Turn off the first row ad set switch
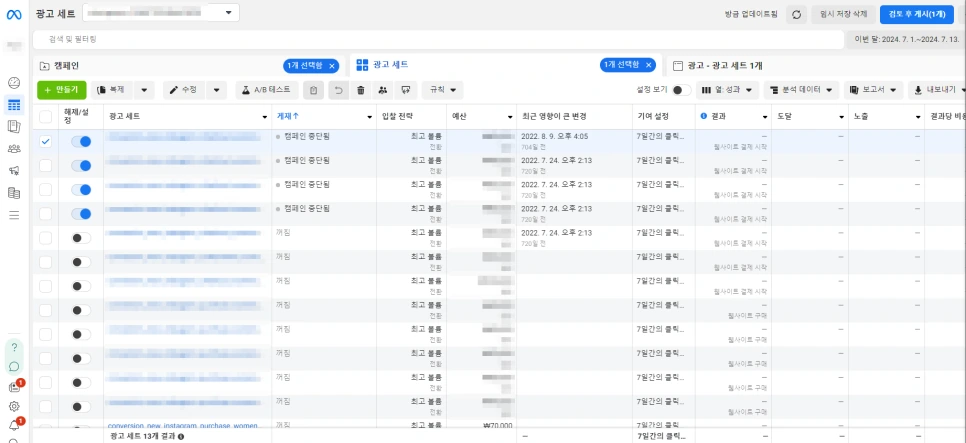966x443 pixels. click(81, 141)
